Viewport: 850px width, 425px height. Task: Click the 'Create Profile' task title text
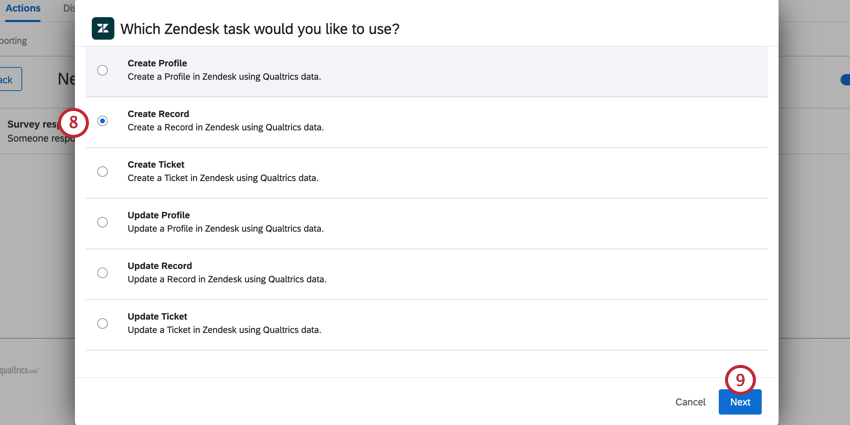coord(157,63)
